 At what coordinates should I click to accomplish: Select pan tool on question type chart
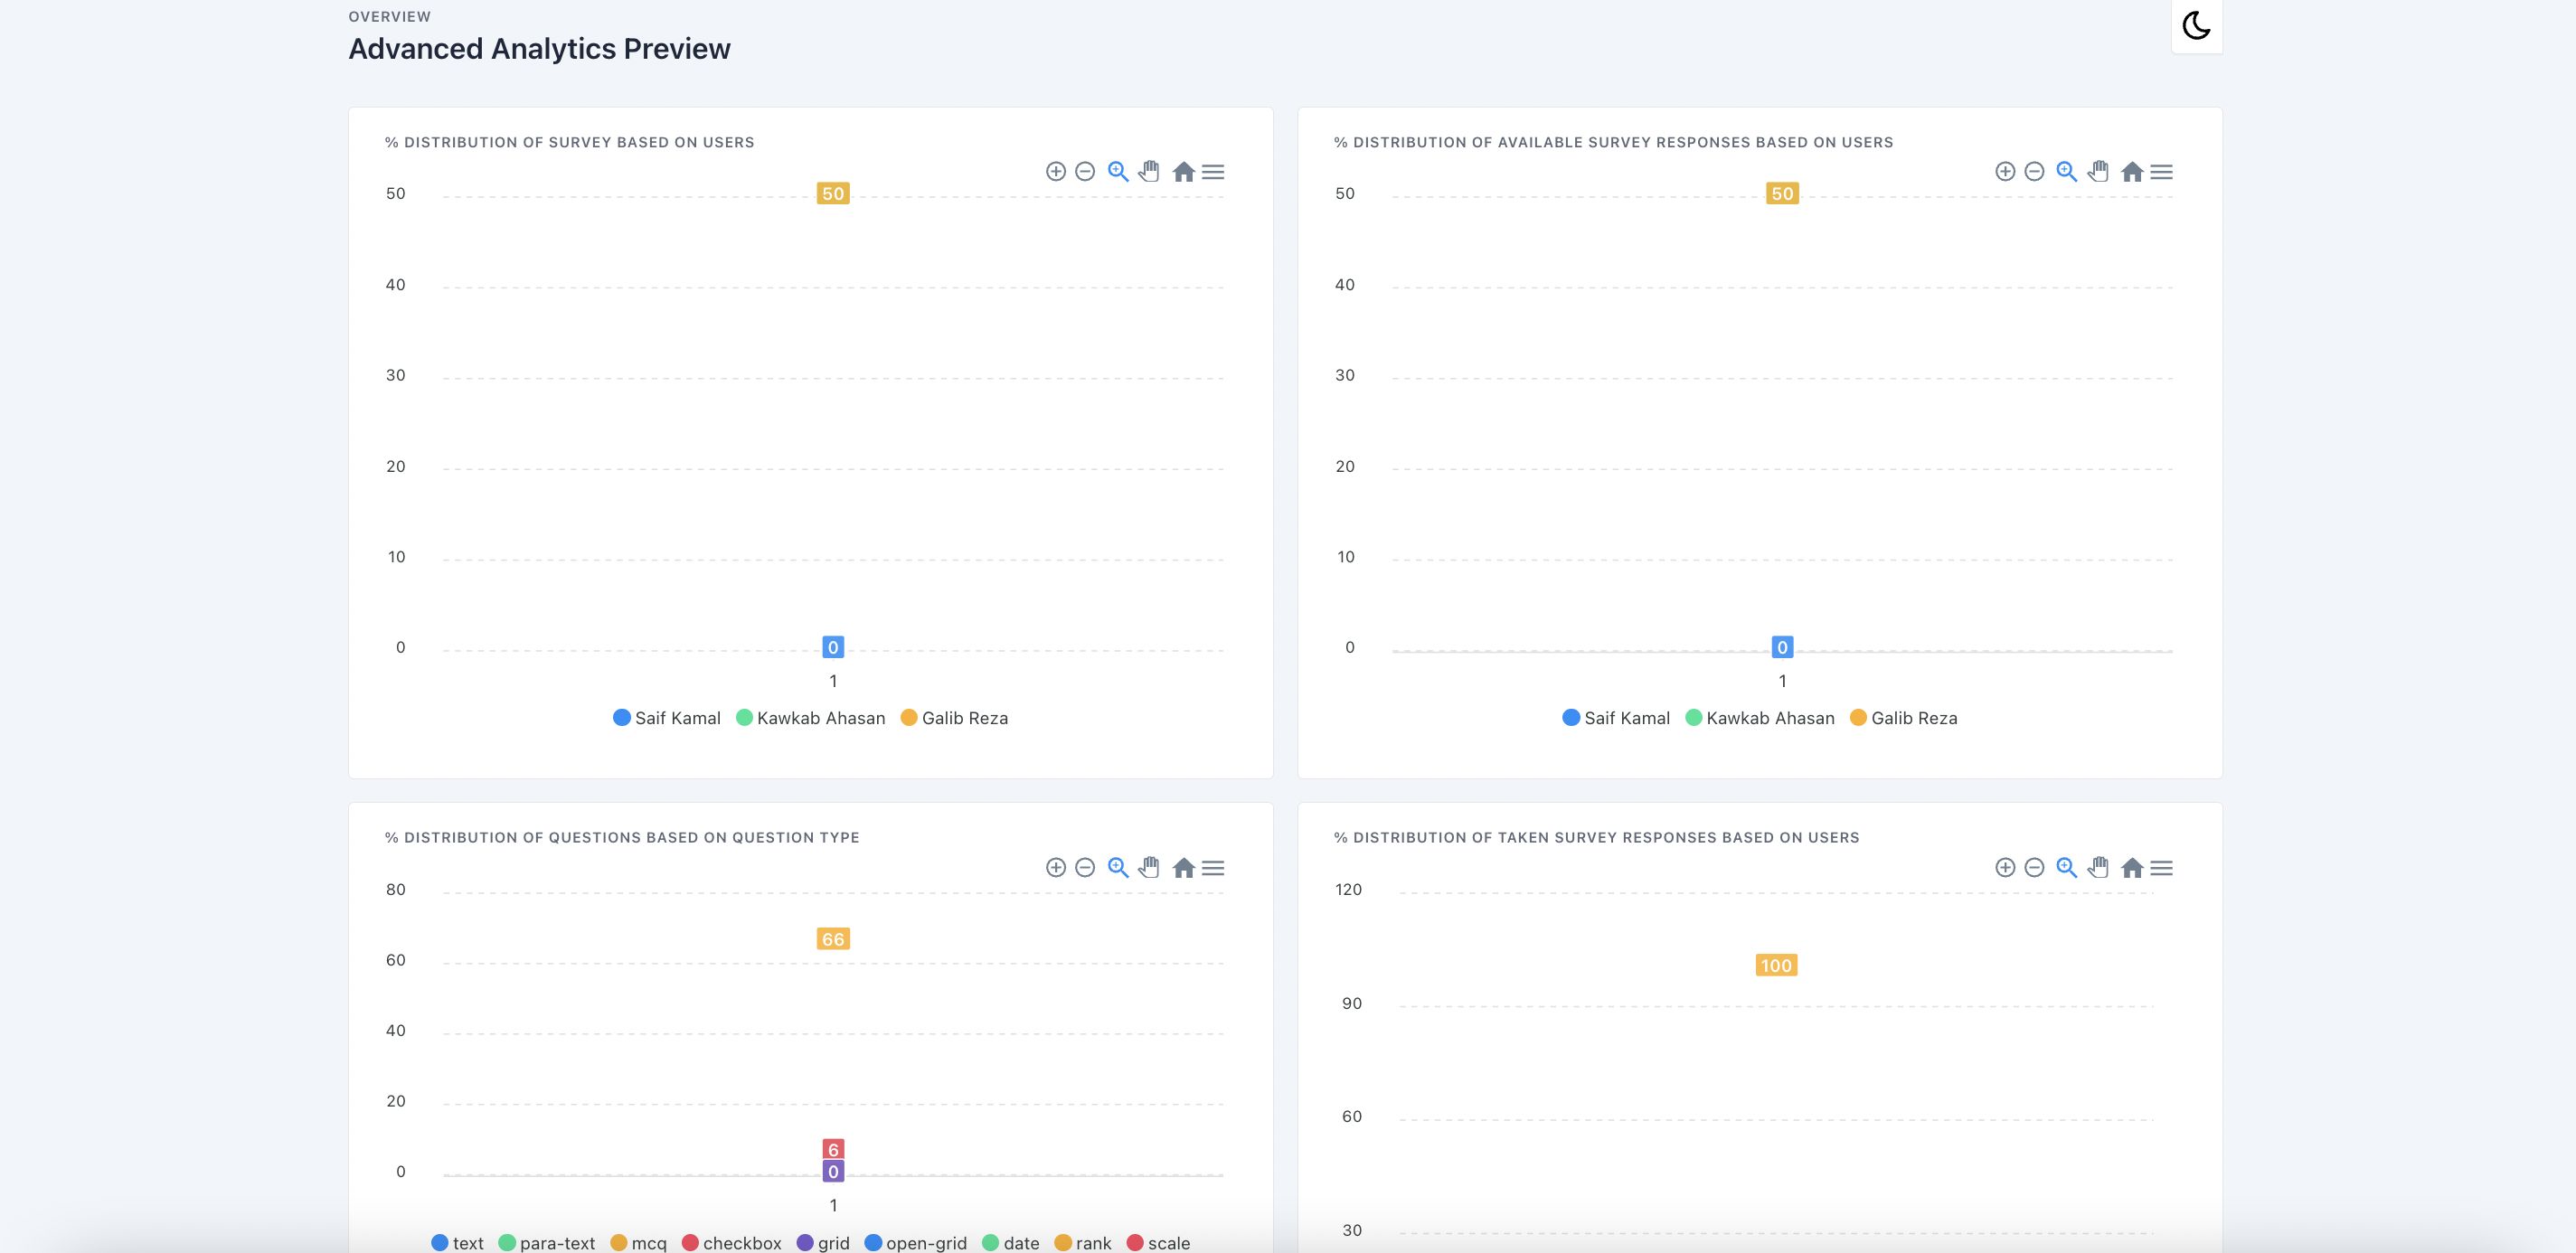pyautogui.click(x=1149, y=867)
